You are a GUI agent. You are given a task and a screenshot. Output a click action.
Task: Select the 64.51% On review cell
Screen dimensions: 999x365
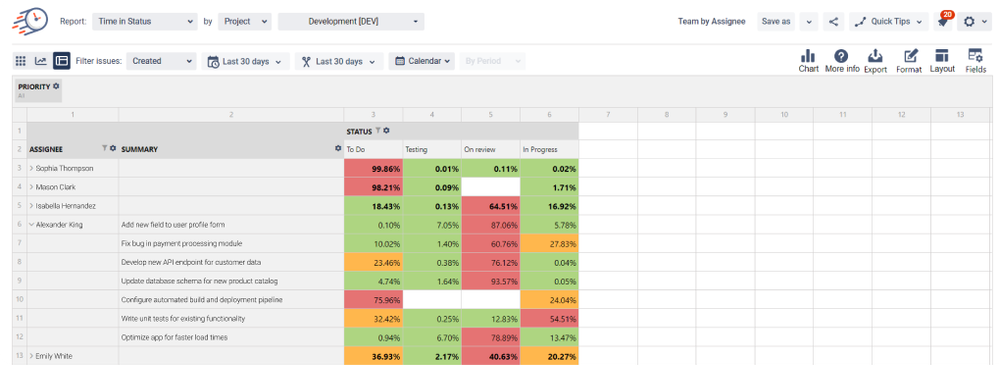click(491, 206)
